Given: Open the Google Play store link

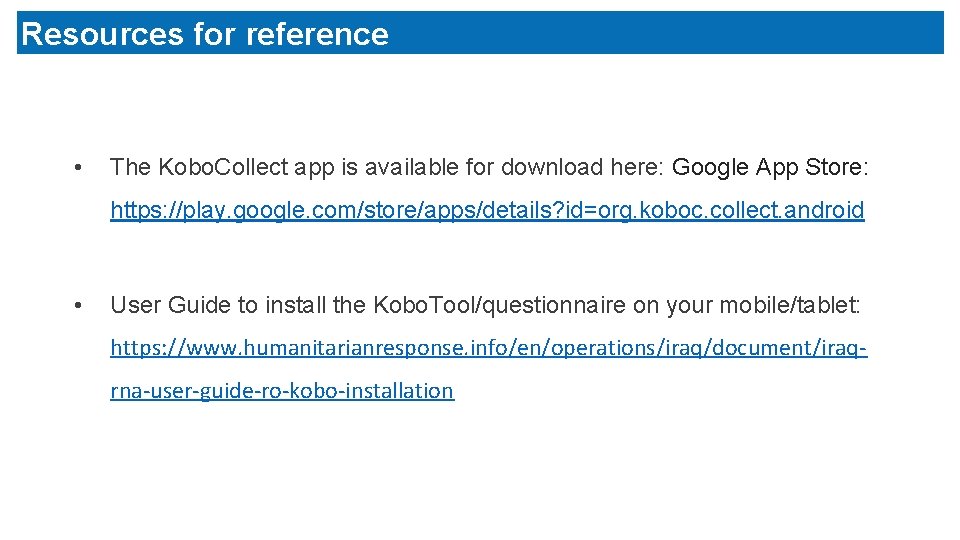Looking at the screenshot, I should coord(486,210).
